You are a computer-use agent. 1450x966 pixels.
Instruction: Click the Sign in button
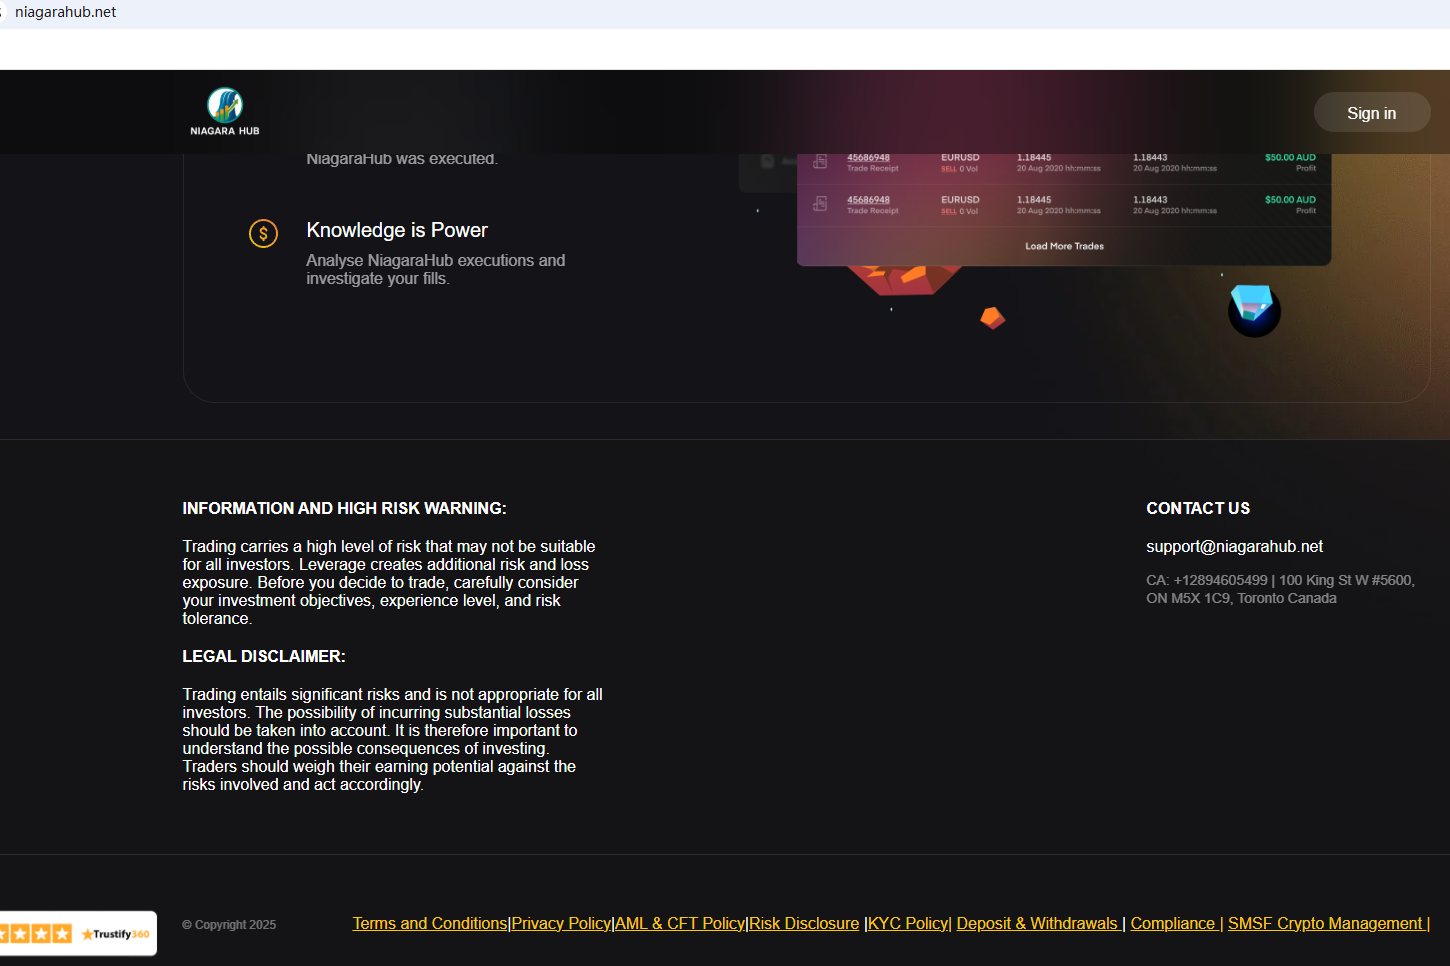click(1371, 113)
